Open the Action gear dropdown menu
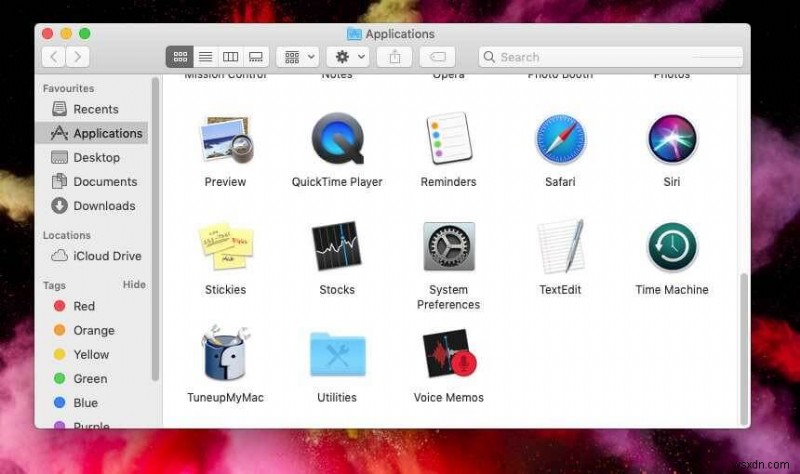 tap(348, 57)
